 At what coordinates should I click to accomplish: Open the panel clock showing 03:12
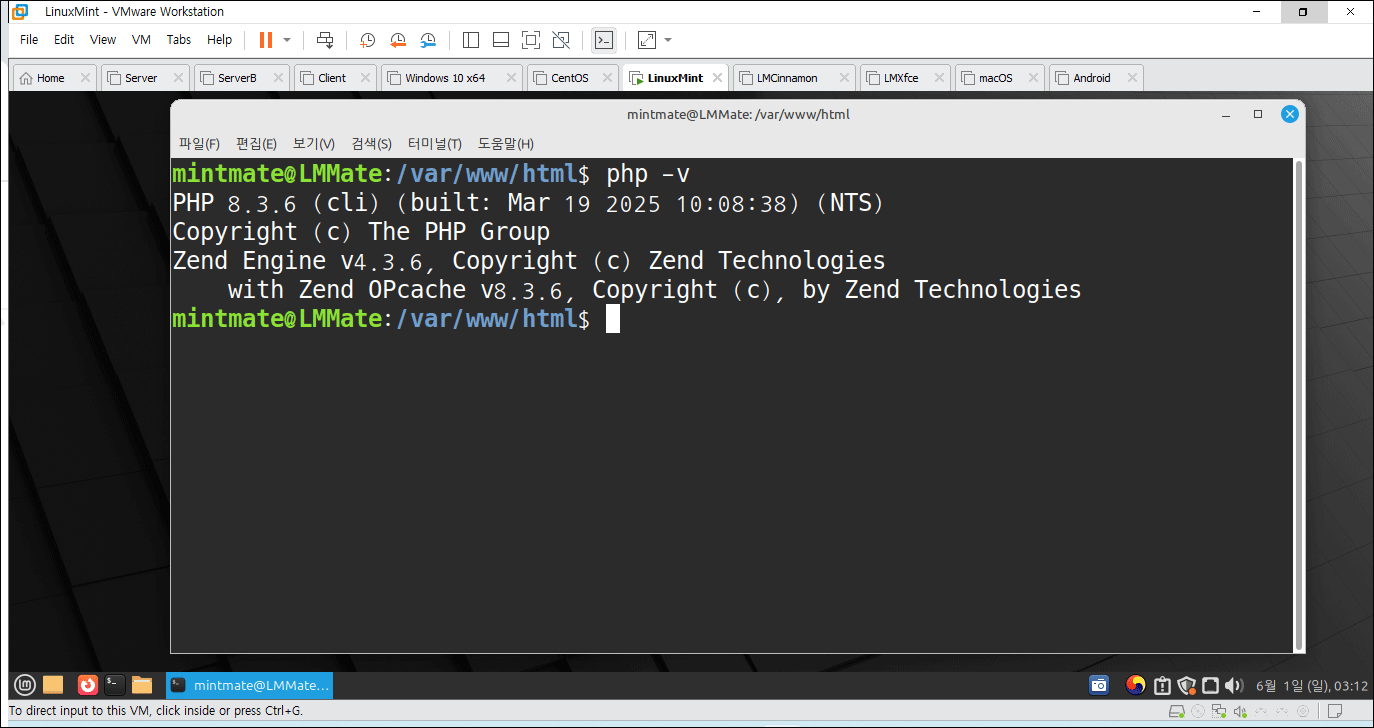click(1311, 685)
